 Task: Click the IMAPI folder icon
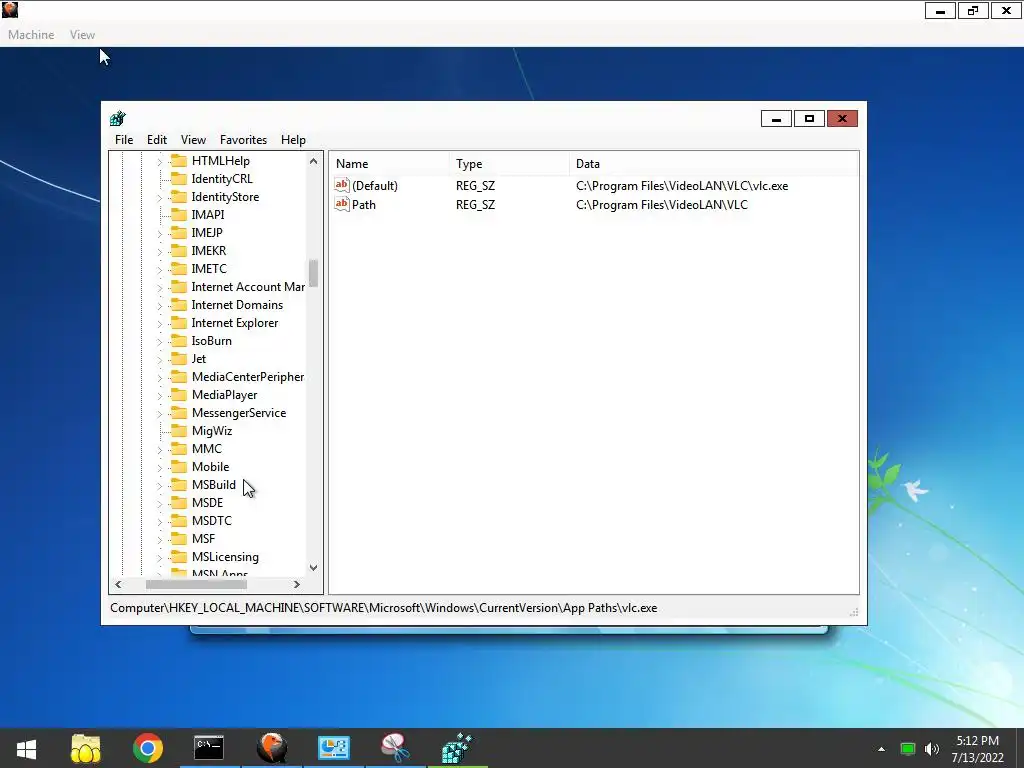coord(179,214)
